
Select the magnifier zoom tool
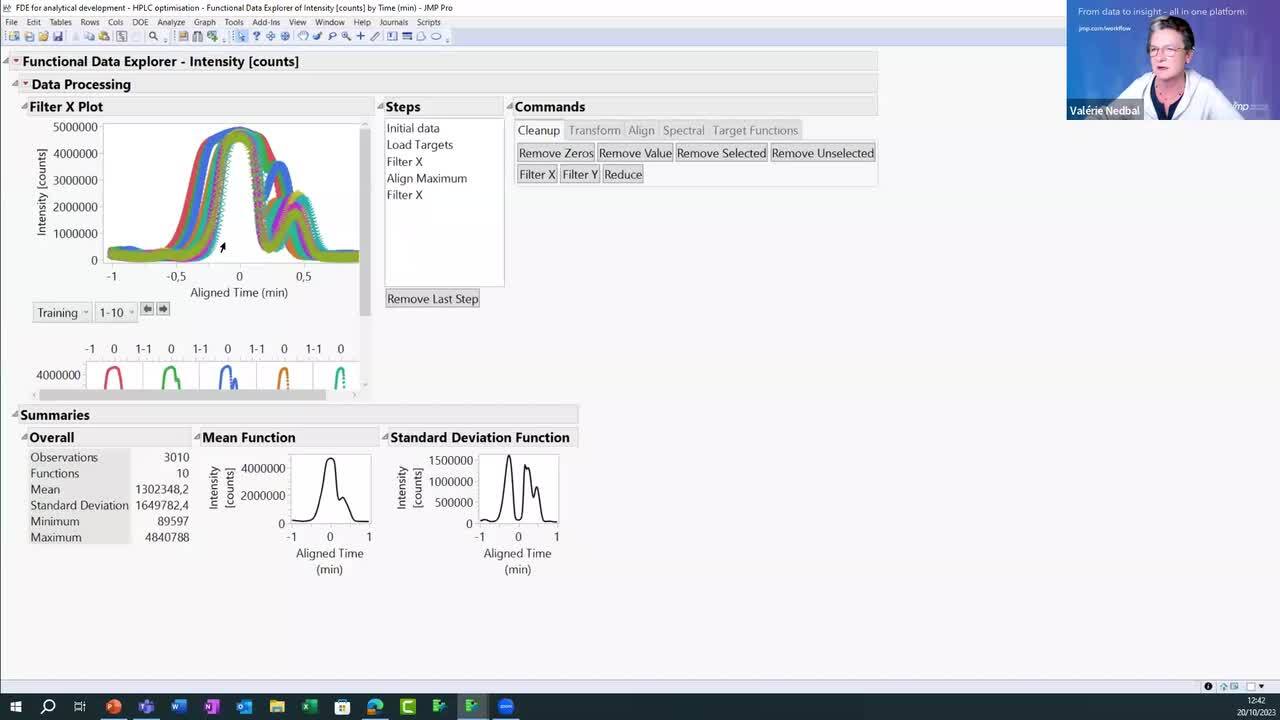(346, 36)
